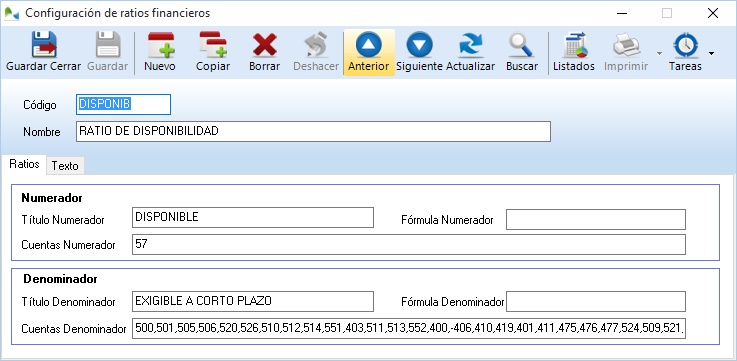Click the greyed-out Guardar floppy icon
737x361 pixels.
point(108,45)
